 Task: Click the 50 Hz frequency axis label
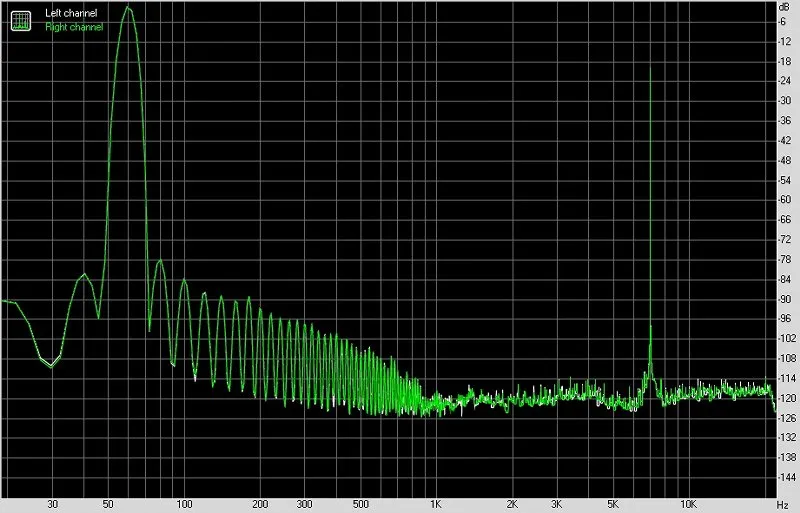click(x=108, y=504)
